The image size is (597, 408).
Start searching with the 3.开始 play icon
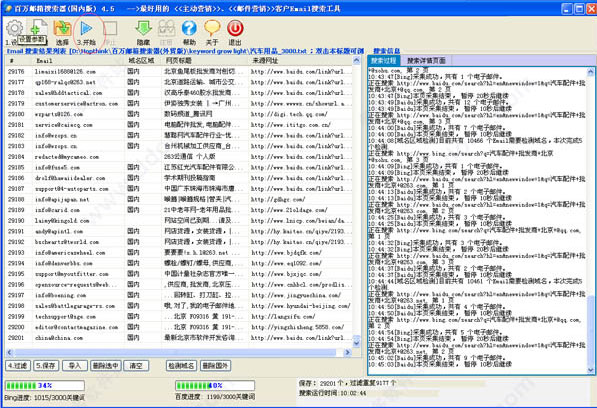pos(86,28)
